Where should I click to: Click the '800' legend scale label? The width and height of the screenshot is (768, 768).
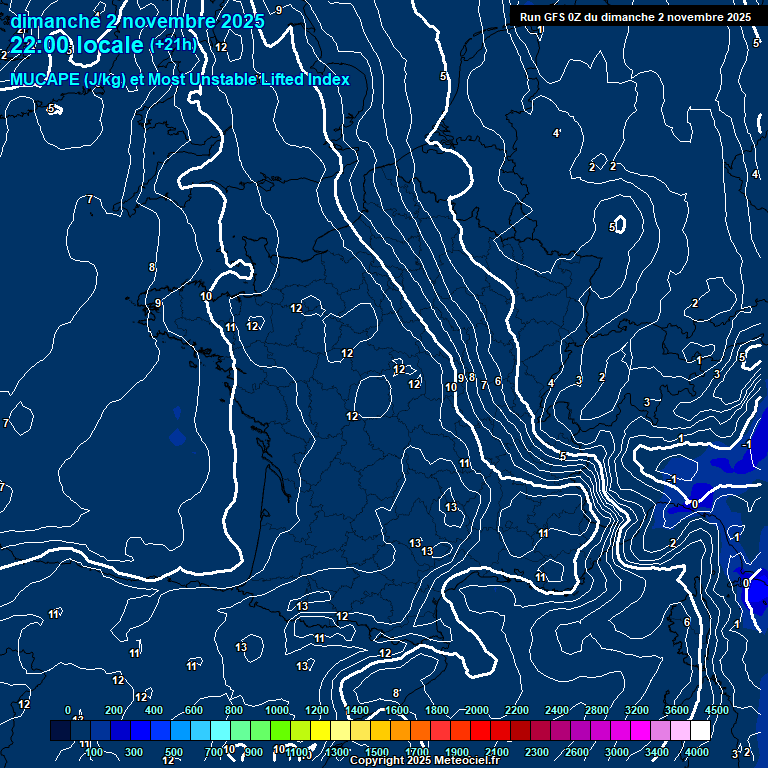234,710
